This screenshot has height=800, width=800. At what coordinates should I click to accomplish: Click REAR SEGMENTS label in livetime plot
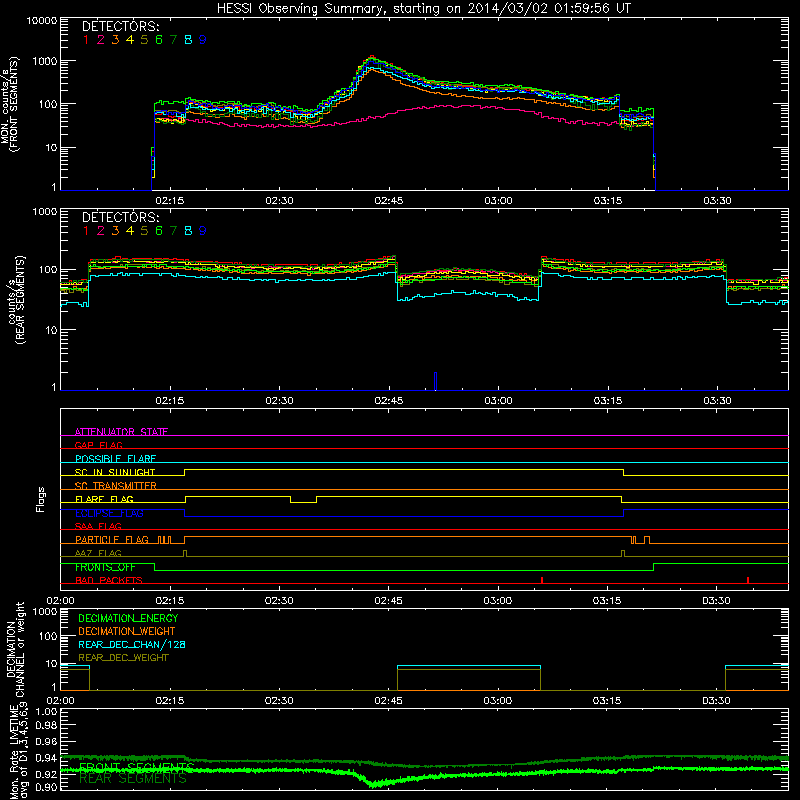click(x=133, y=779)
